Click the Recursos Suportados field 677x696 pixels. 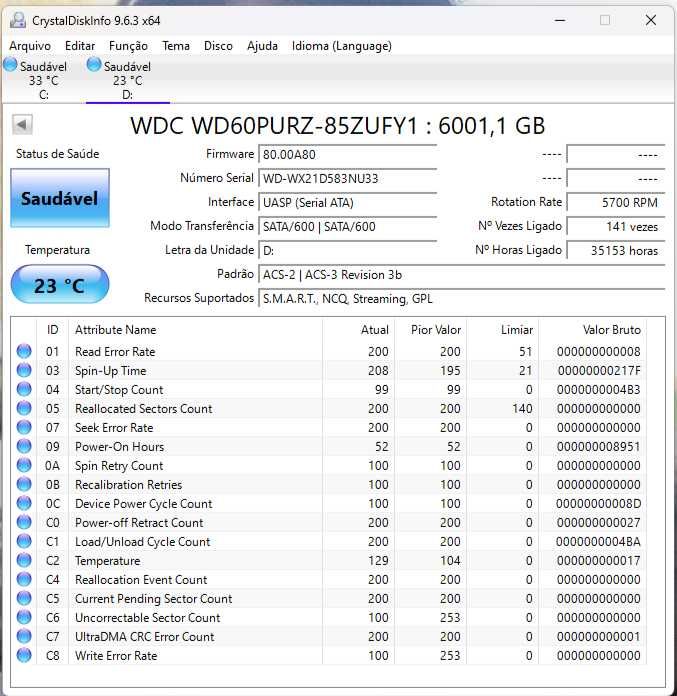click(462, 299)
